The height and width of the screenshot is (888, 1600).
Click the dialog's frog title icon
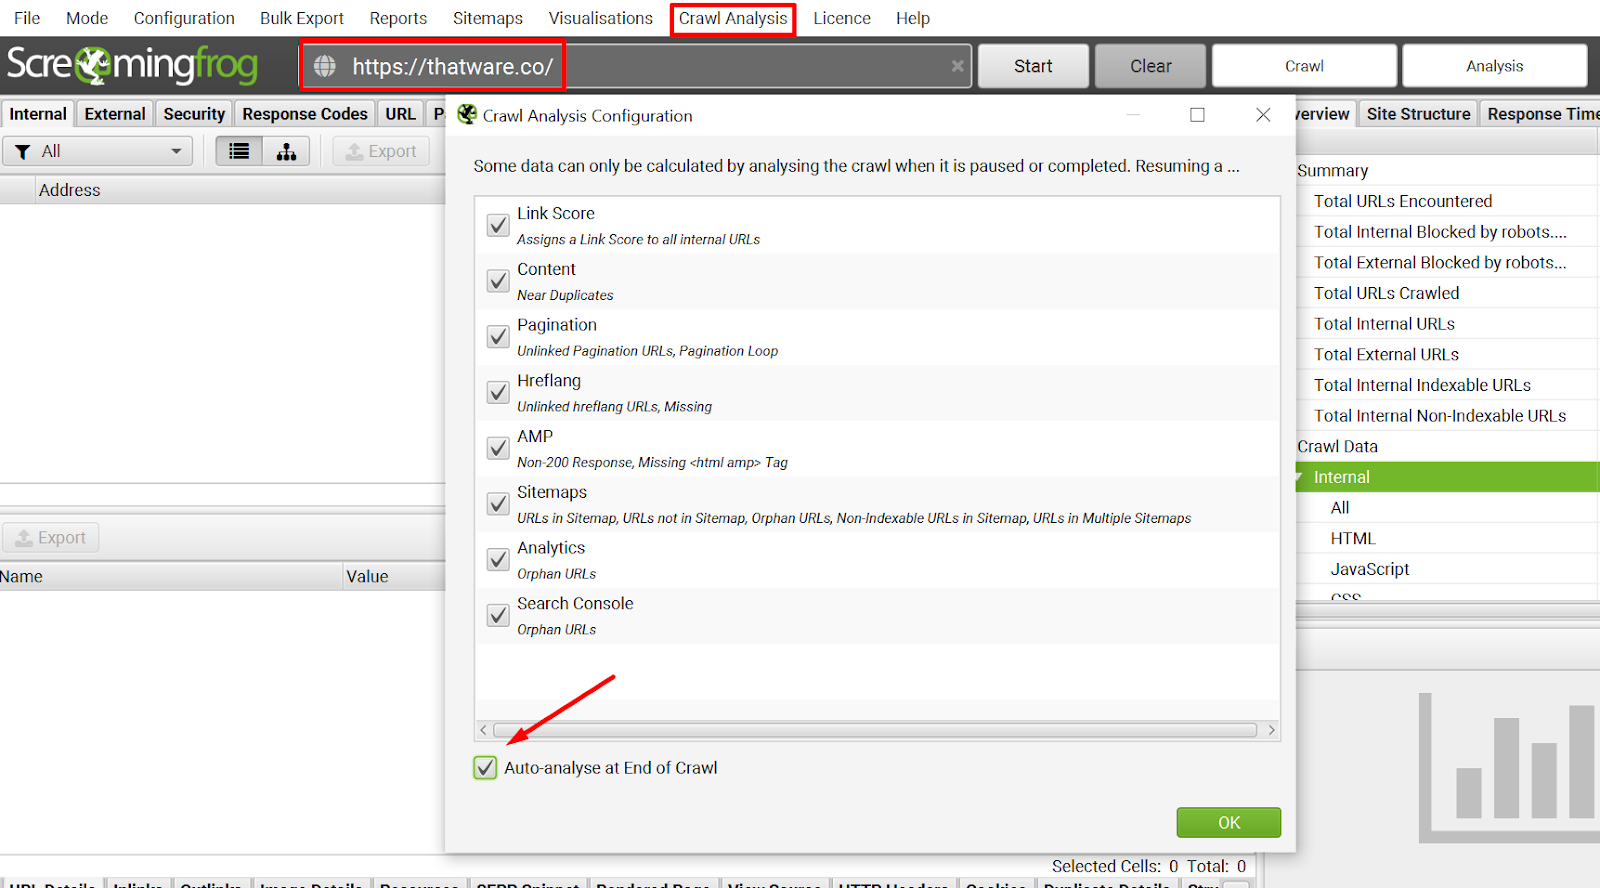[x=467, y=115]
